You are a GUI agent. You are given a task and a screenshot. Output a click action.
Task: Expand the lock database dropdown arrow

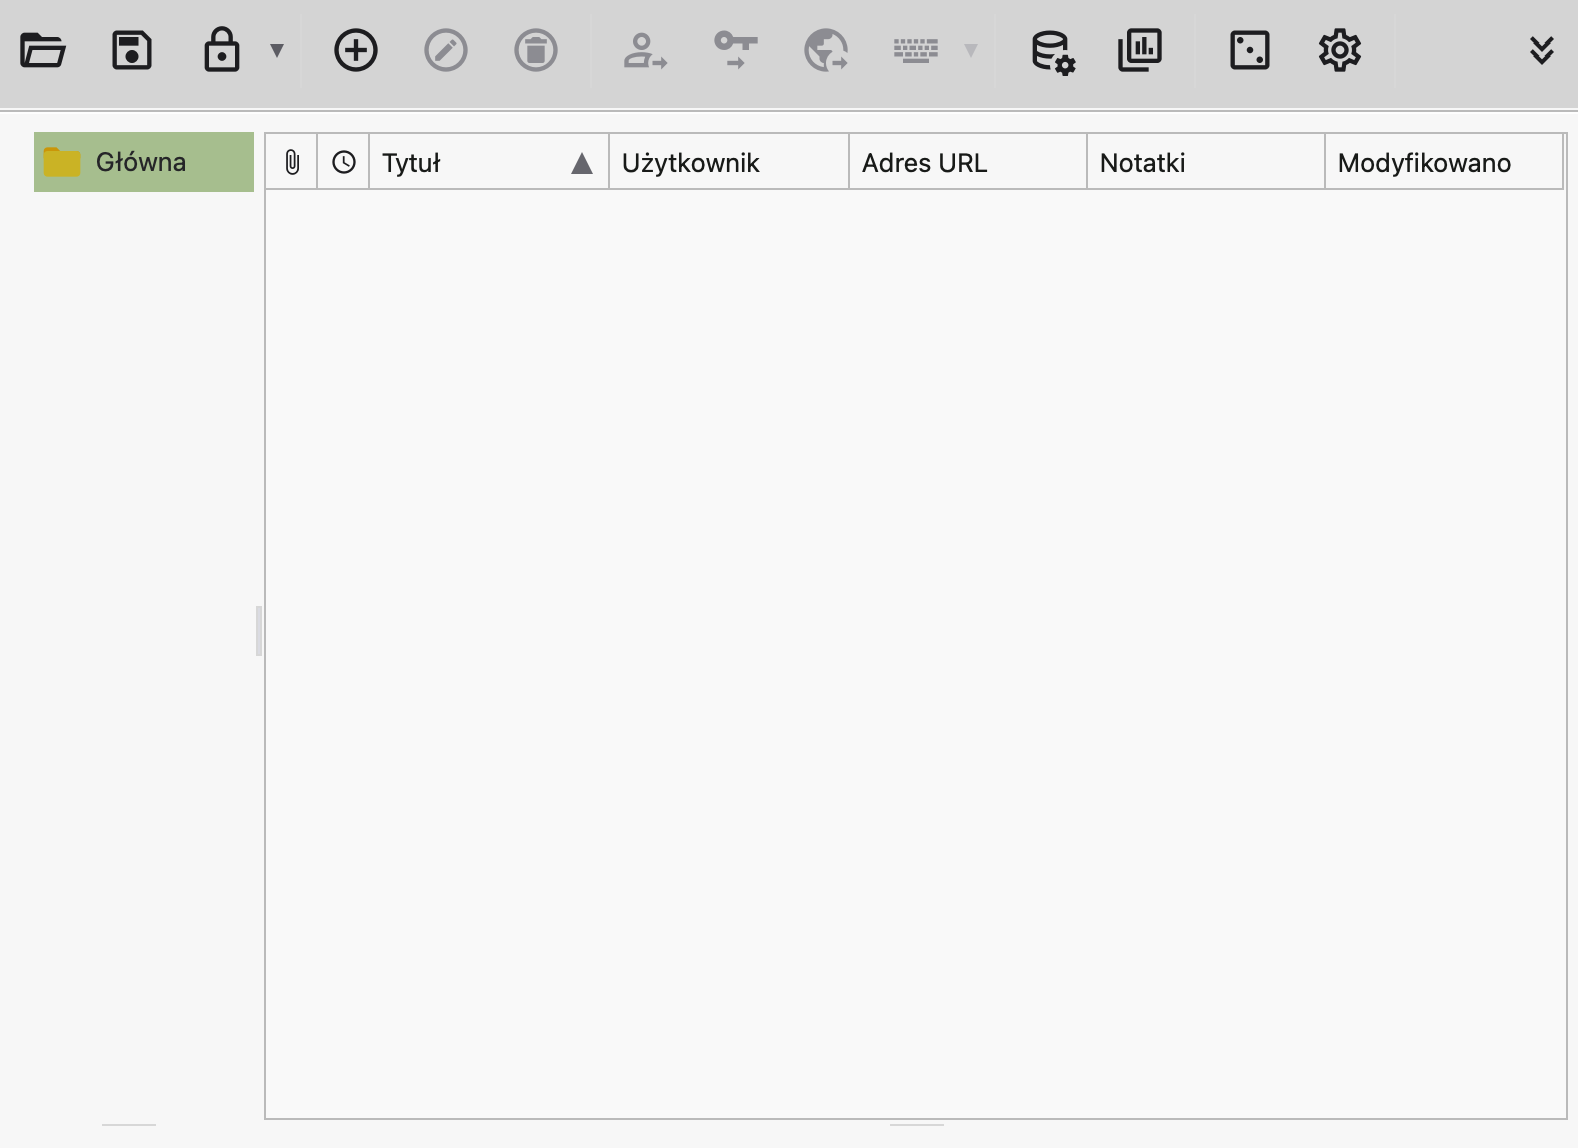pos(277,50)
